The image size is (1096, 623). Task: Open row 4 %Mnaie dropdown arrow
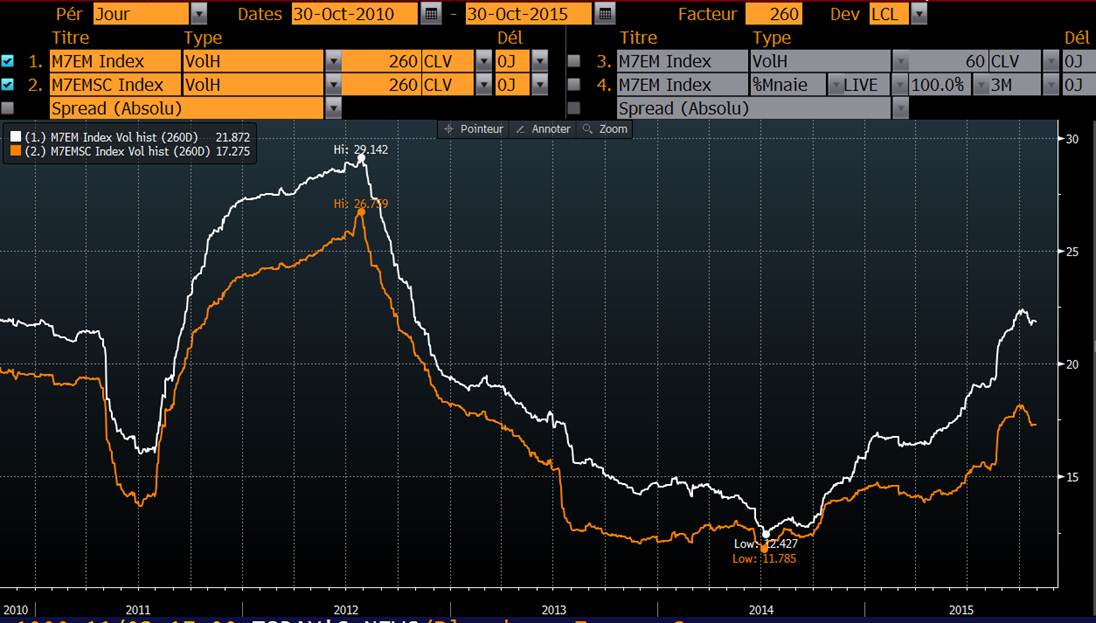835,85
